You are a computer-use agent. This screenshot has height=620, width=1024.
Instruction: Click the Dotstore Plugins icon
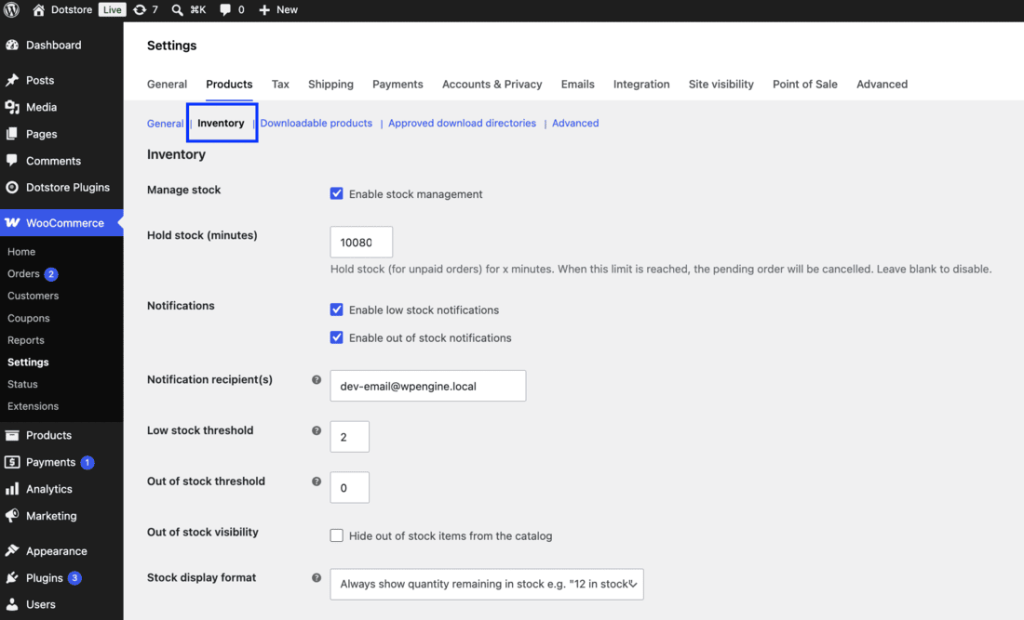(12, 188)
